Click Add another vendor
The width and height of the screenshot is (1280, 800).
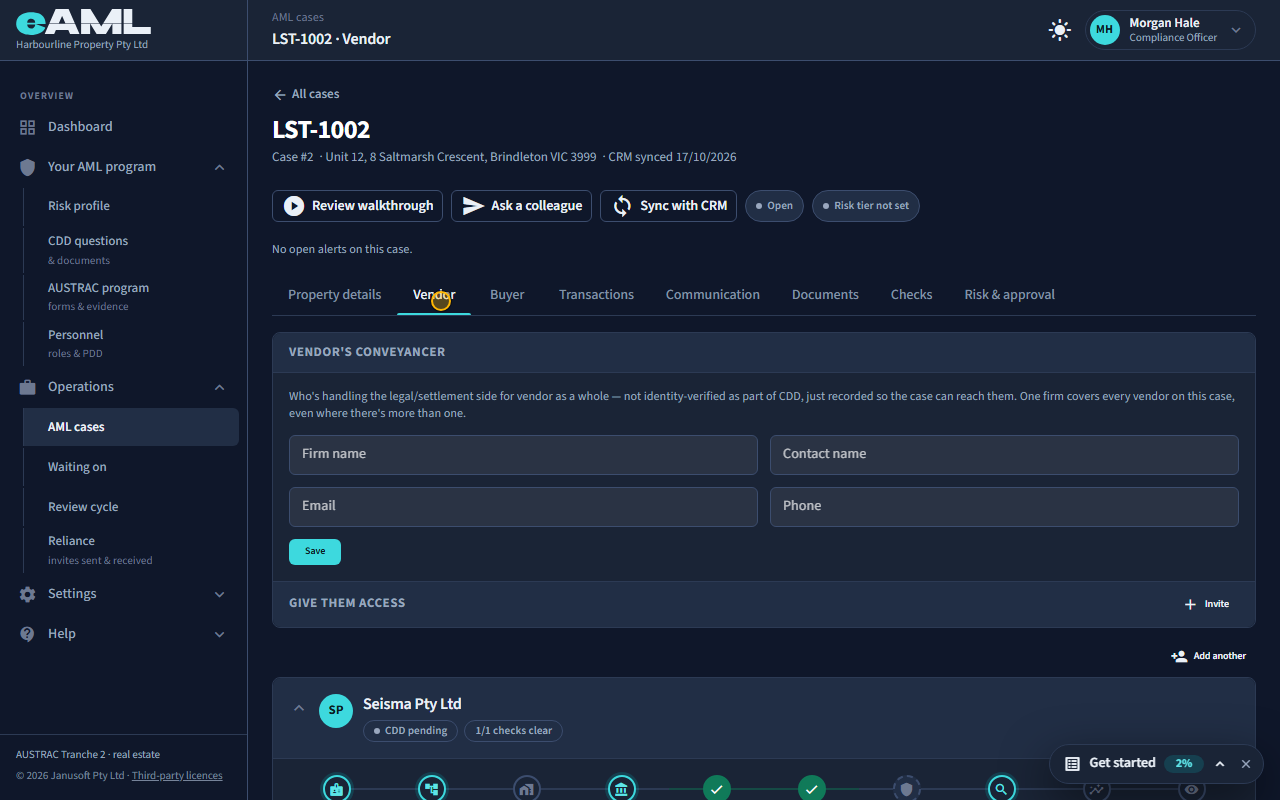point(1209,656)
